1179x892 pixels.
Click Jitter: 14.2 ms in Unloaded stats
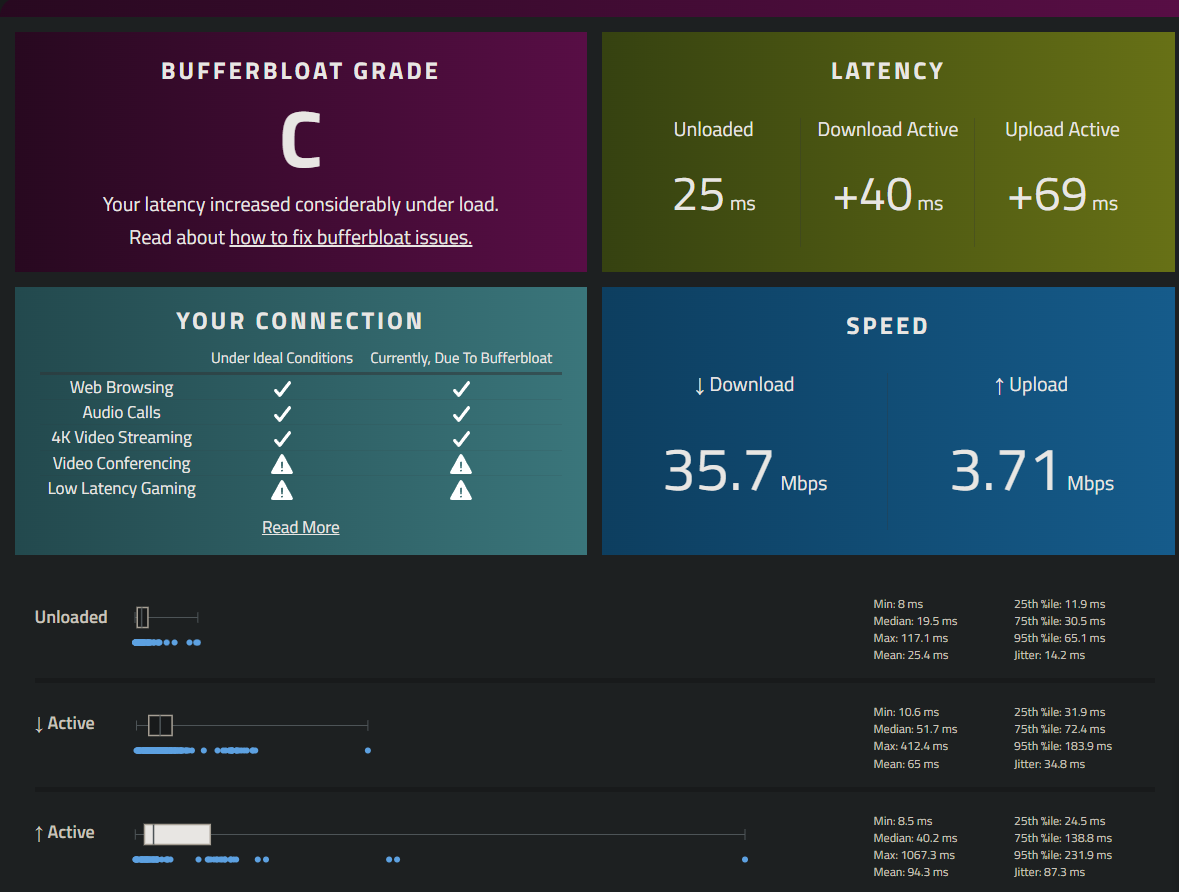coord(1050,655)
